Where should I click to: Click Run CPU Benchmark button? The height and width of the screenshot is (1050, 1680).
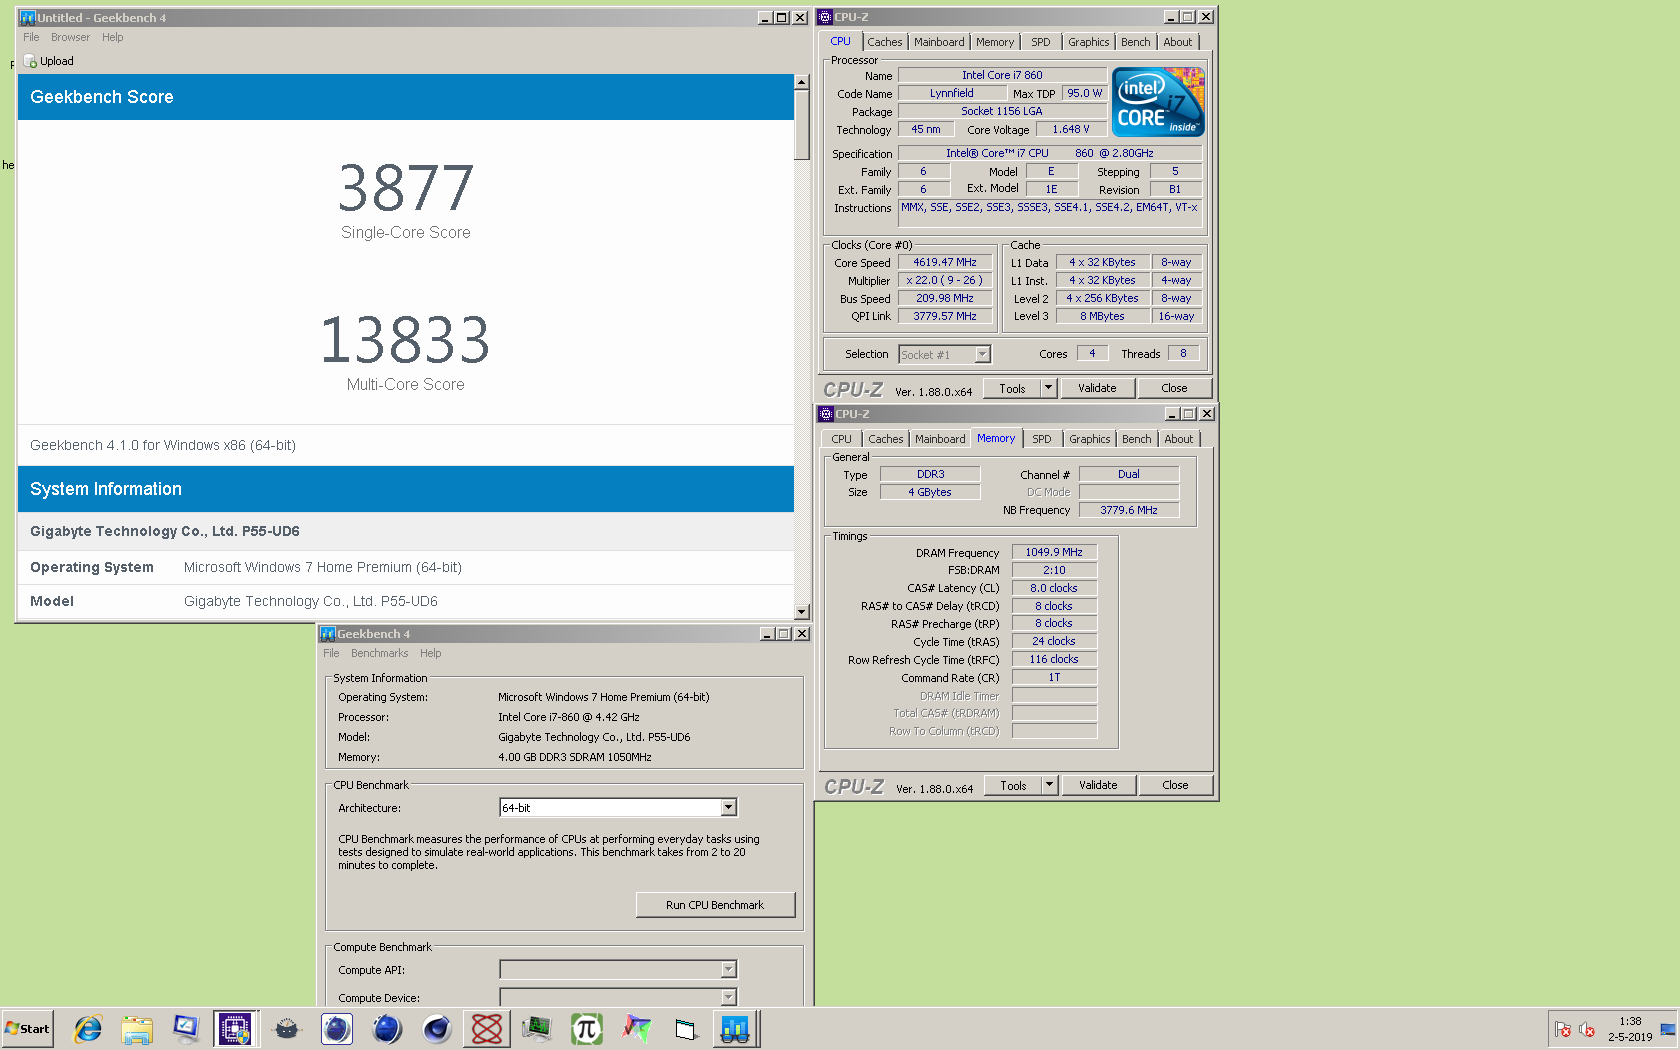[x=715, y=905]
